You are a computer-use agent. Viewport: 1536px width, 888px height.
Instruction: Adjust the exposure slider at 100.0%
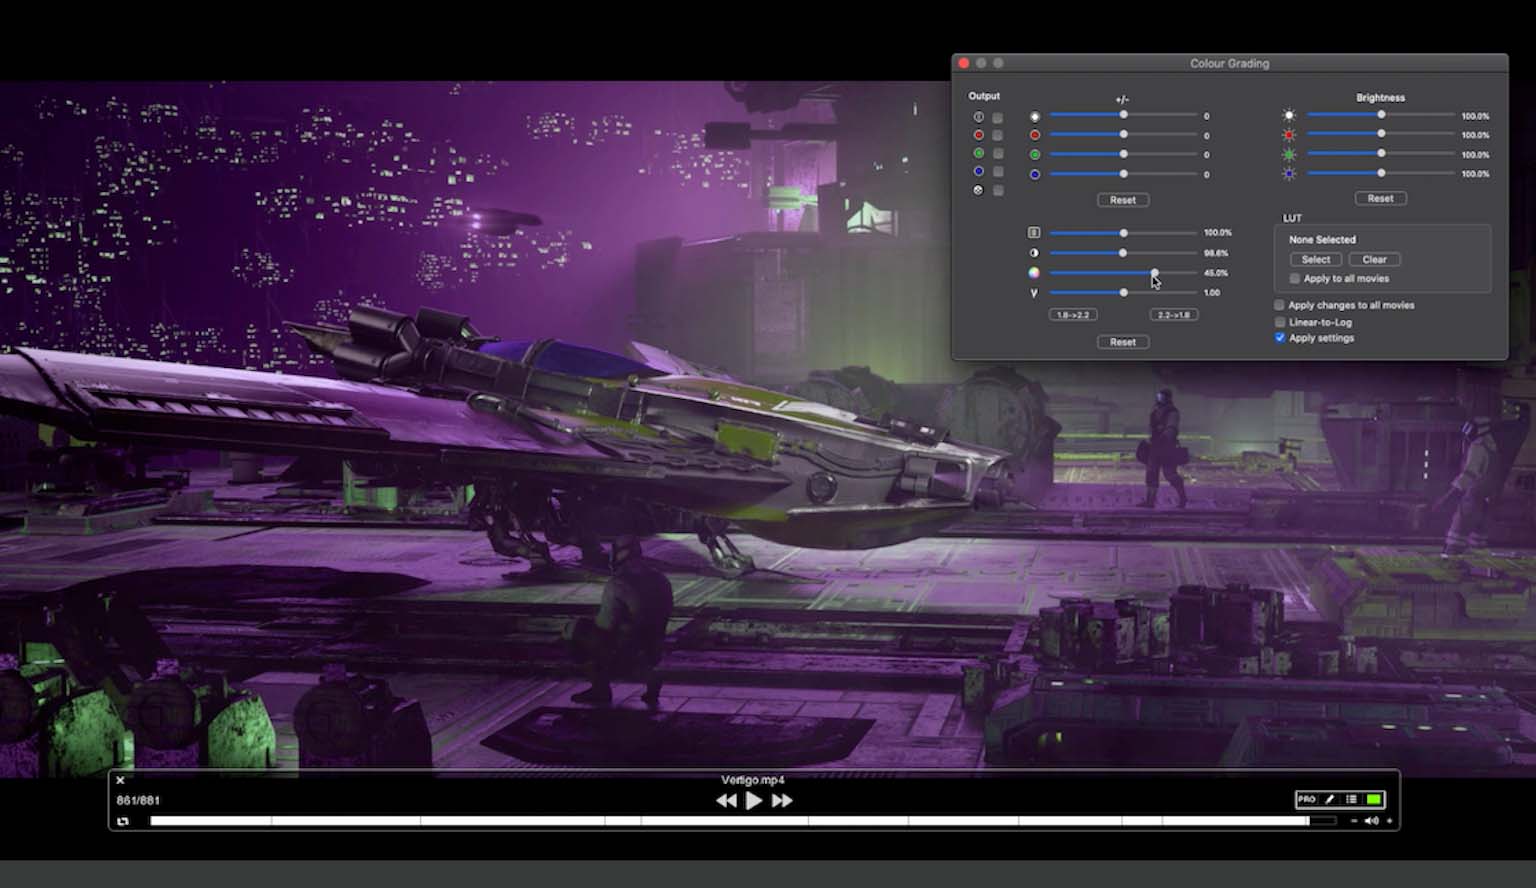[x=1123, y=233]
